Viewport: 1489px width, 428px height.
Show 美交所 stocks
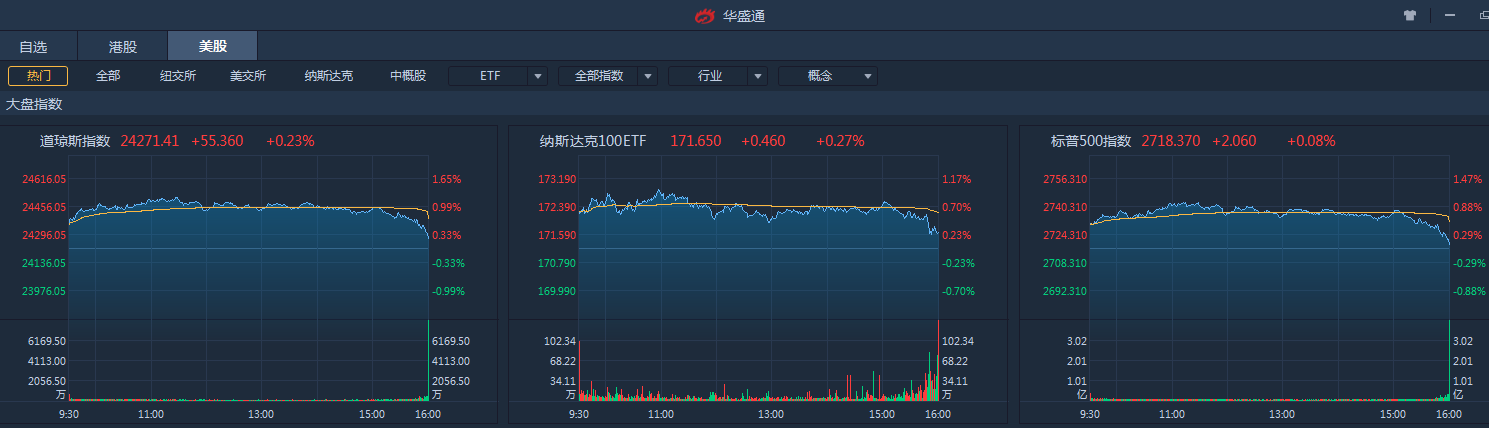[248, 76]
